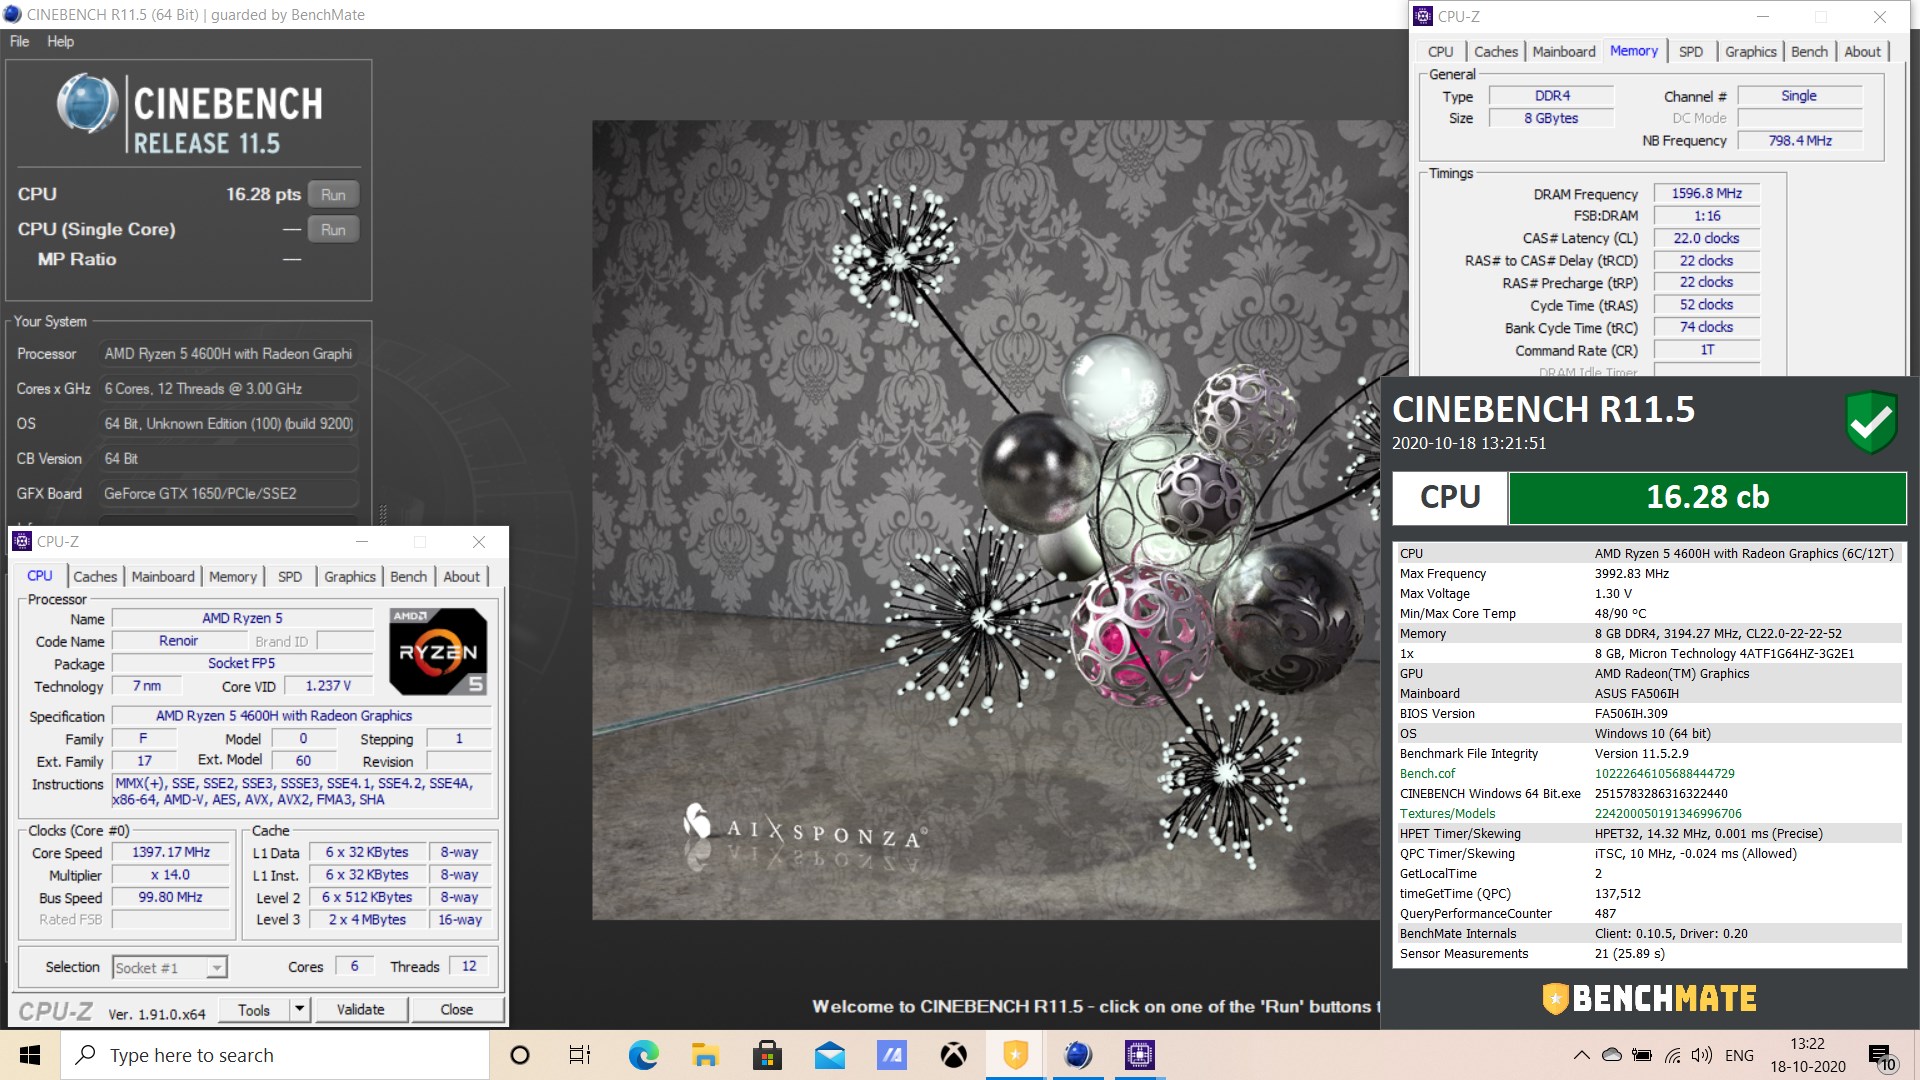Open Cortana circle icon on the taskbar
Screen dimensions: 1920x1080
point(519,1055)
